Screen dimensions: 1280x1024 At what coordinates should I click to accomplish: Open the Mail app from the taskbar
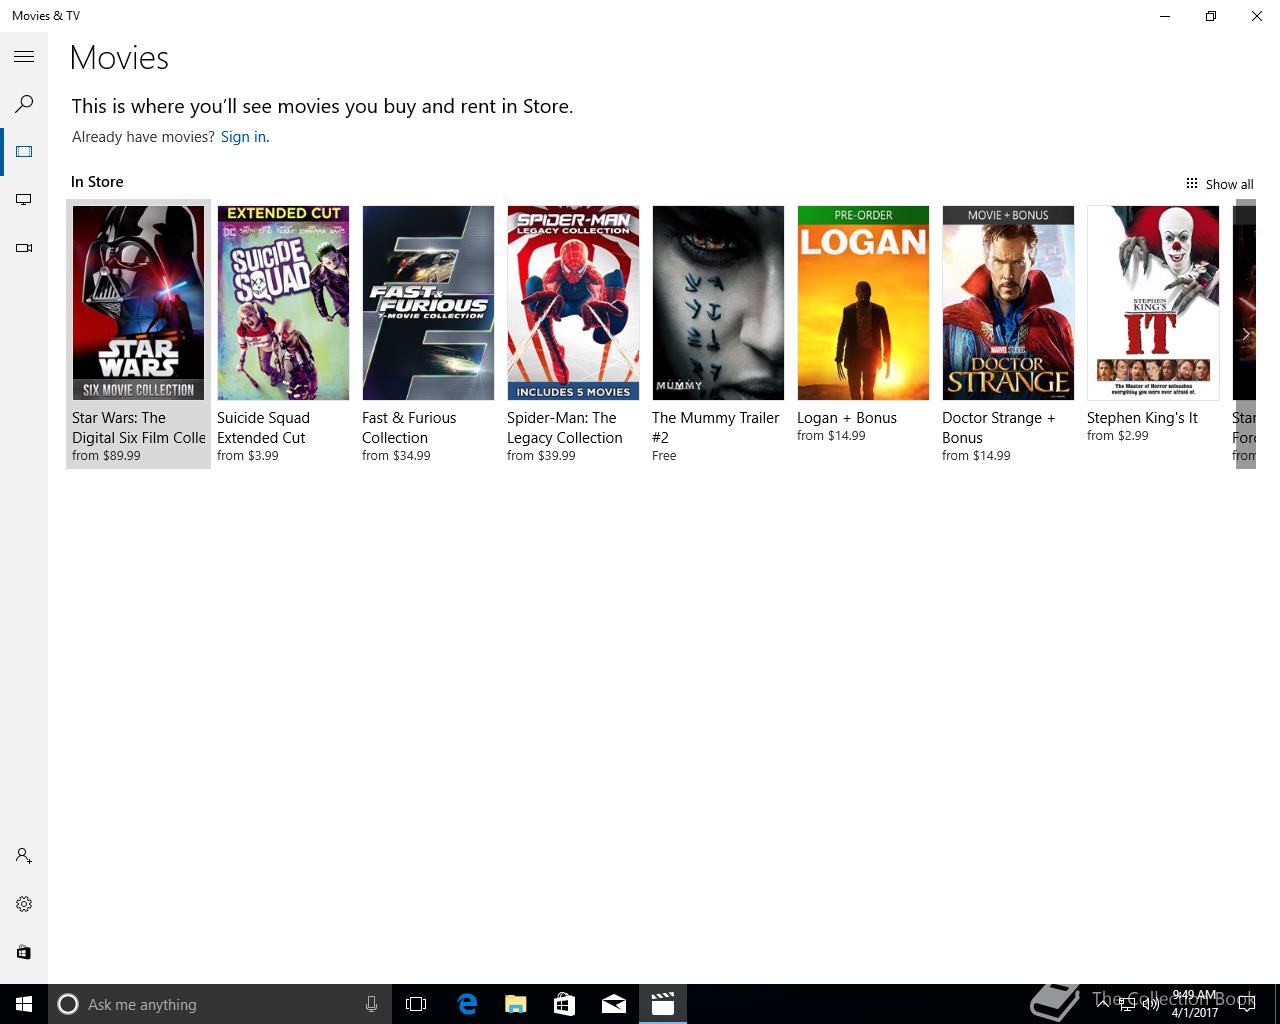point(614,1004)
